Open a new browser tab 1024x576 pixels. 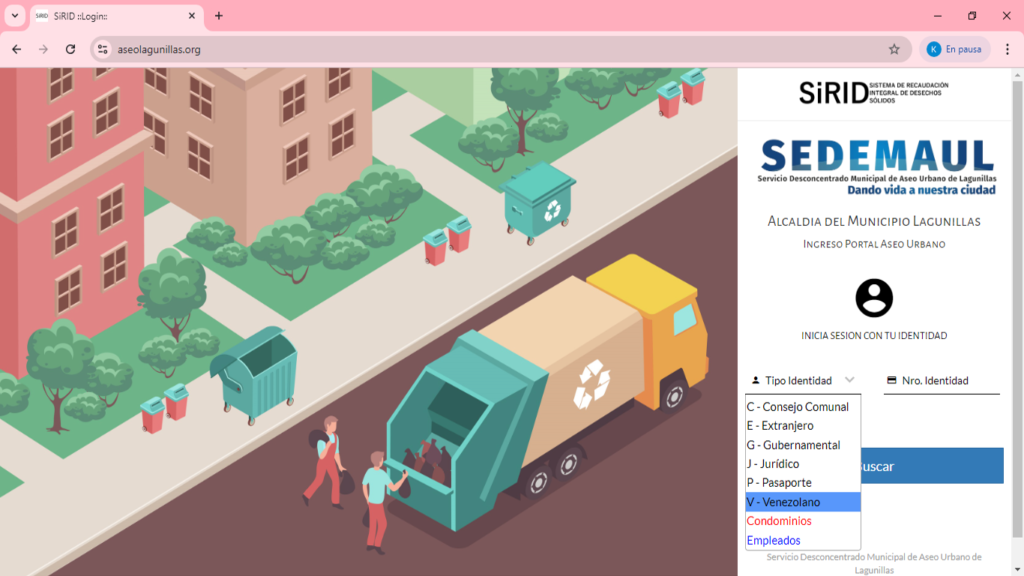point(219,16)
